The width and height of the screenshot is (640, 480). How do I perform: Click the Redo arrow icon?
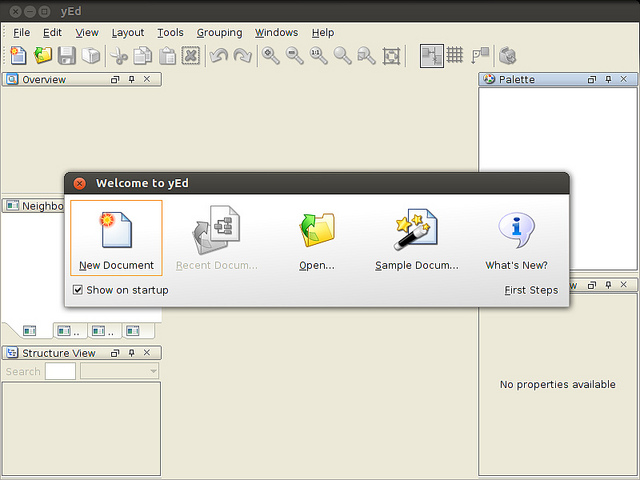pos(242,56)
